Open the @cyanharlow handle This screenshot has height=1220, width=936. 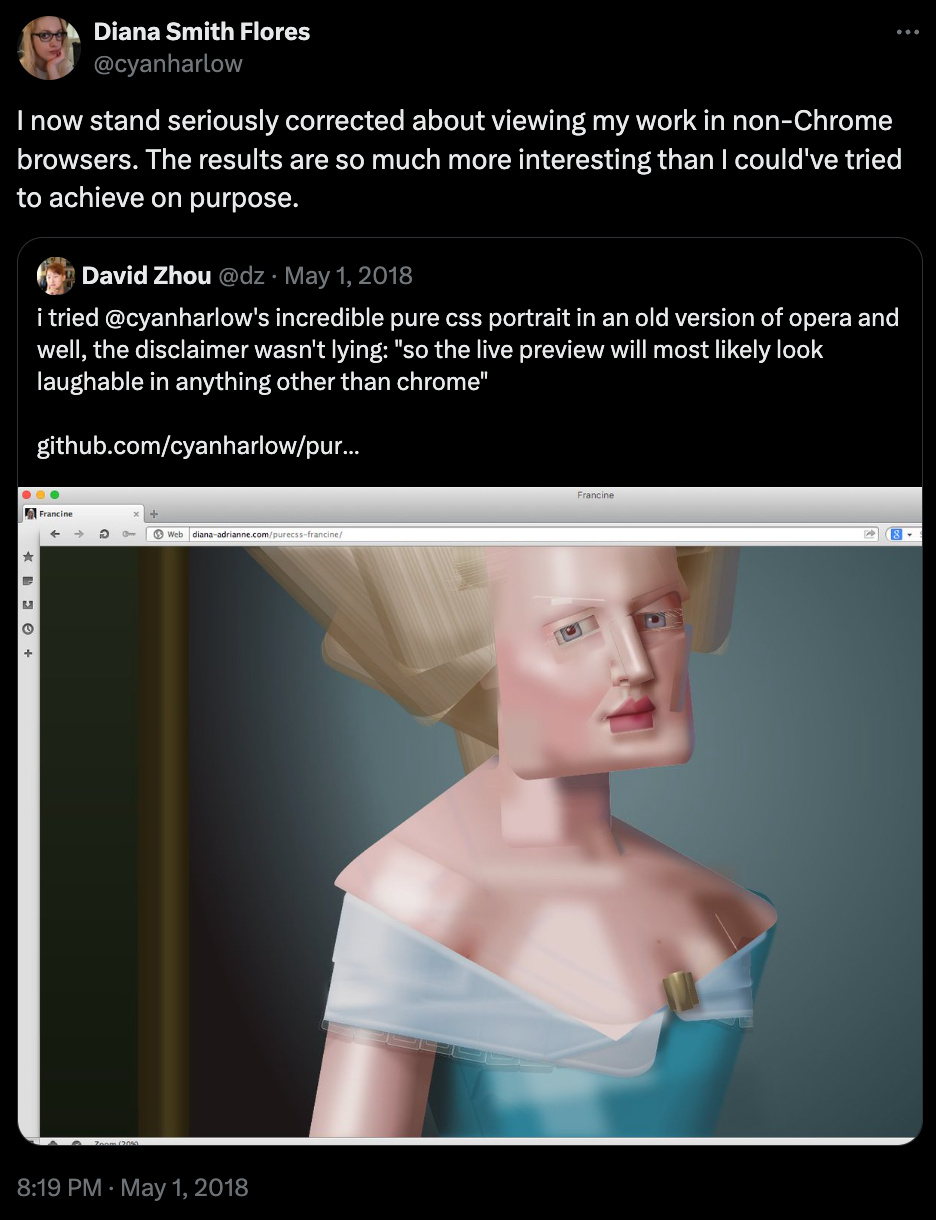point(168,64)
